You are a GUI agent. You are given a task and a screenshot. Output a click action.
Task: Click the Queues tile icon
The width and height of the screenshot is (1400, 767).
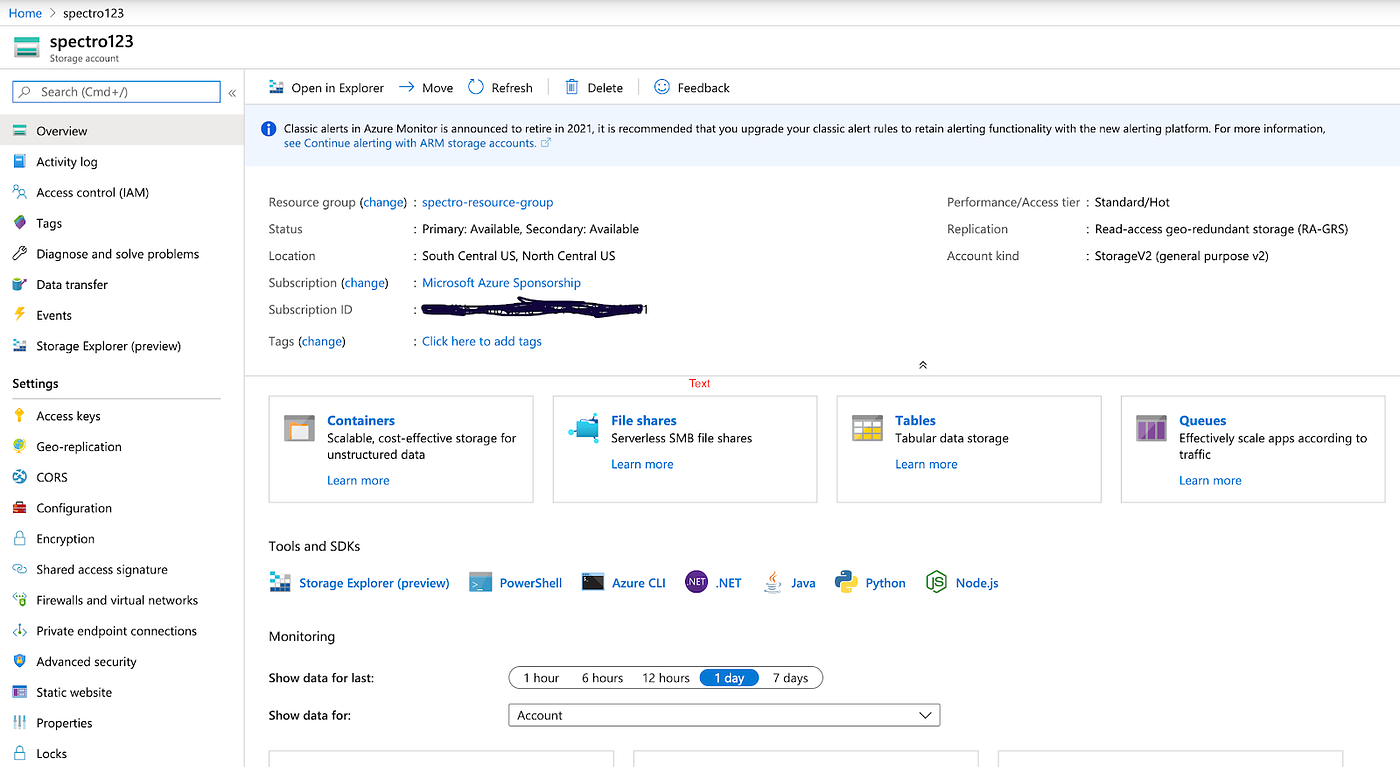pos(1151,428)
